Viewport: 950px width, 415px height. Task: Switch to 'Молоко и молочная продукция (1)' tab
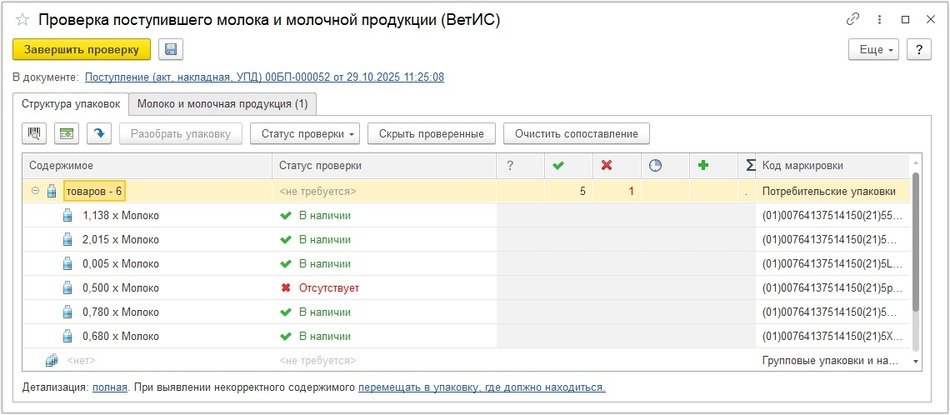tap(223, 103)
